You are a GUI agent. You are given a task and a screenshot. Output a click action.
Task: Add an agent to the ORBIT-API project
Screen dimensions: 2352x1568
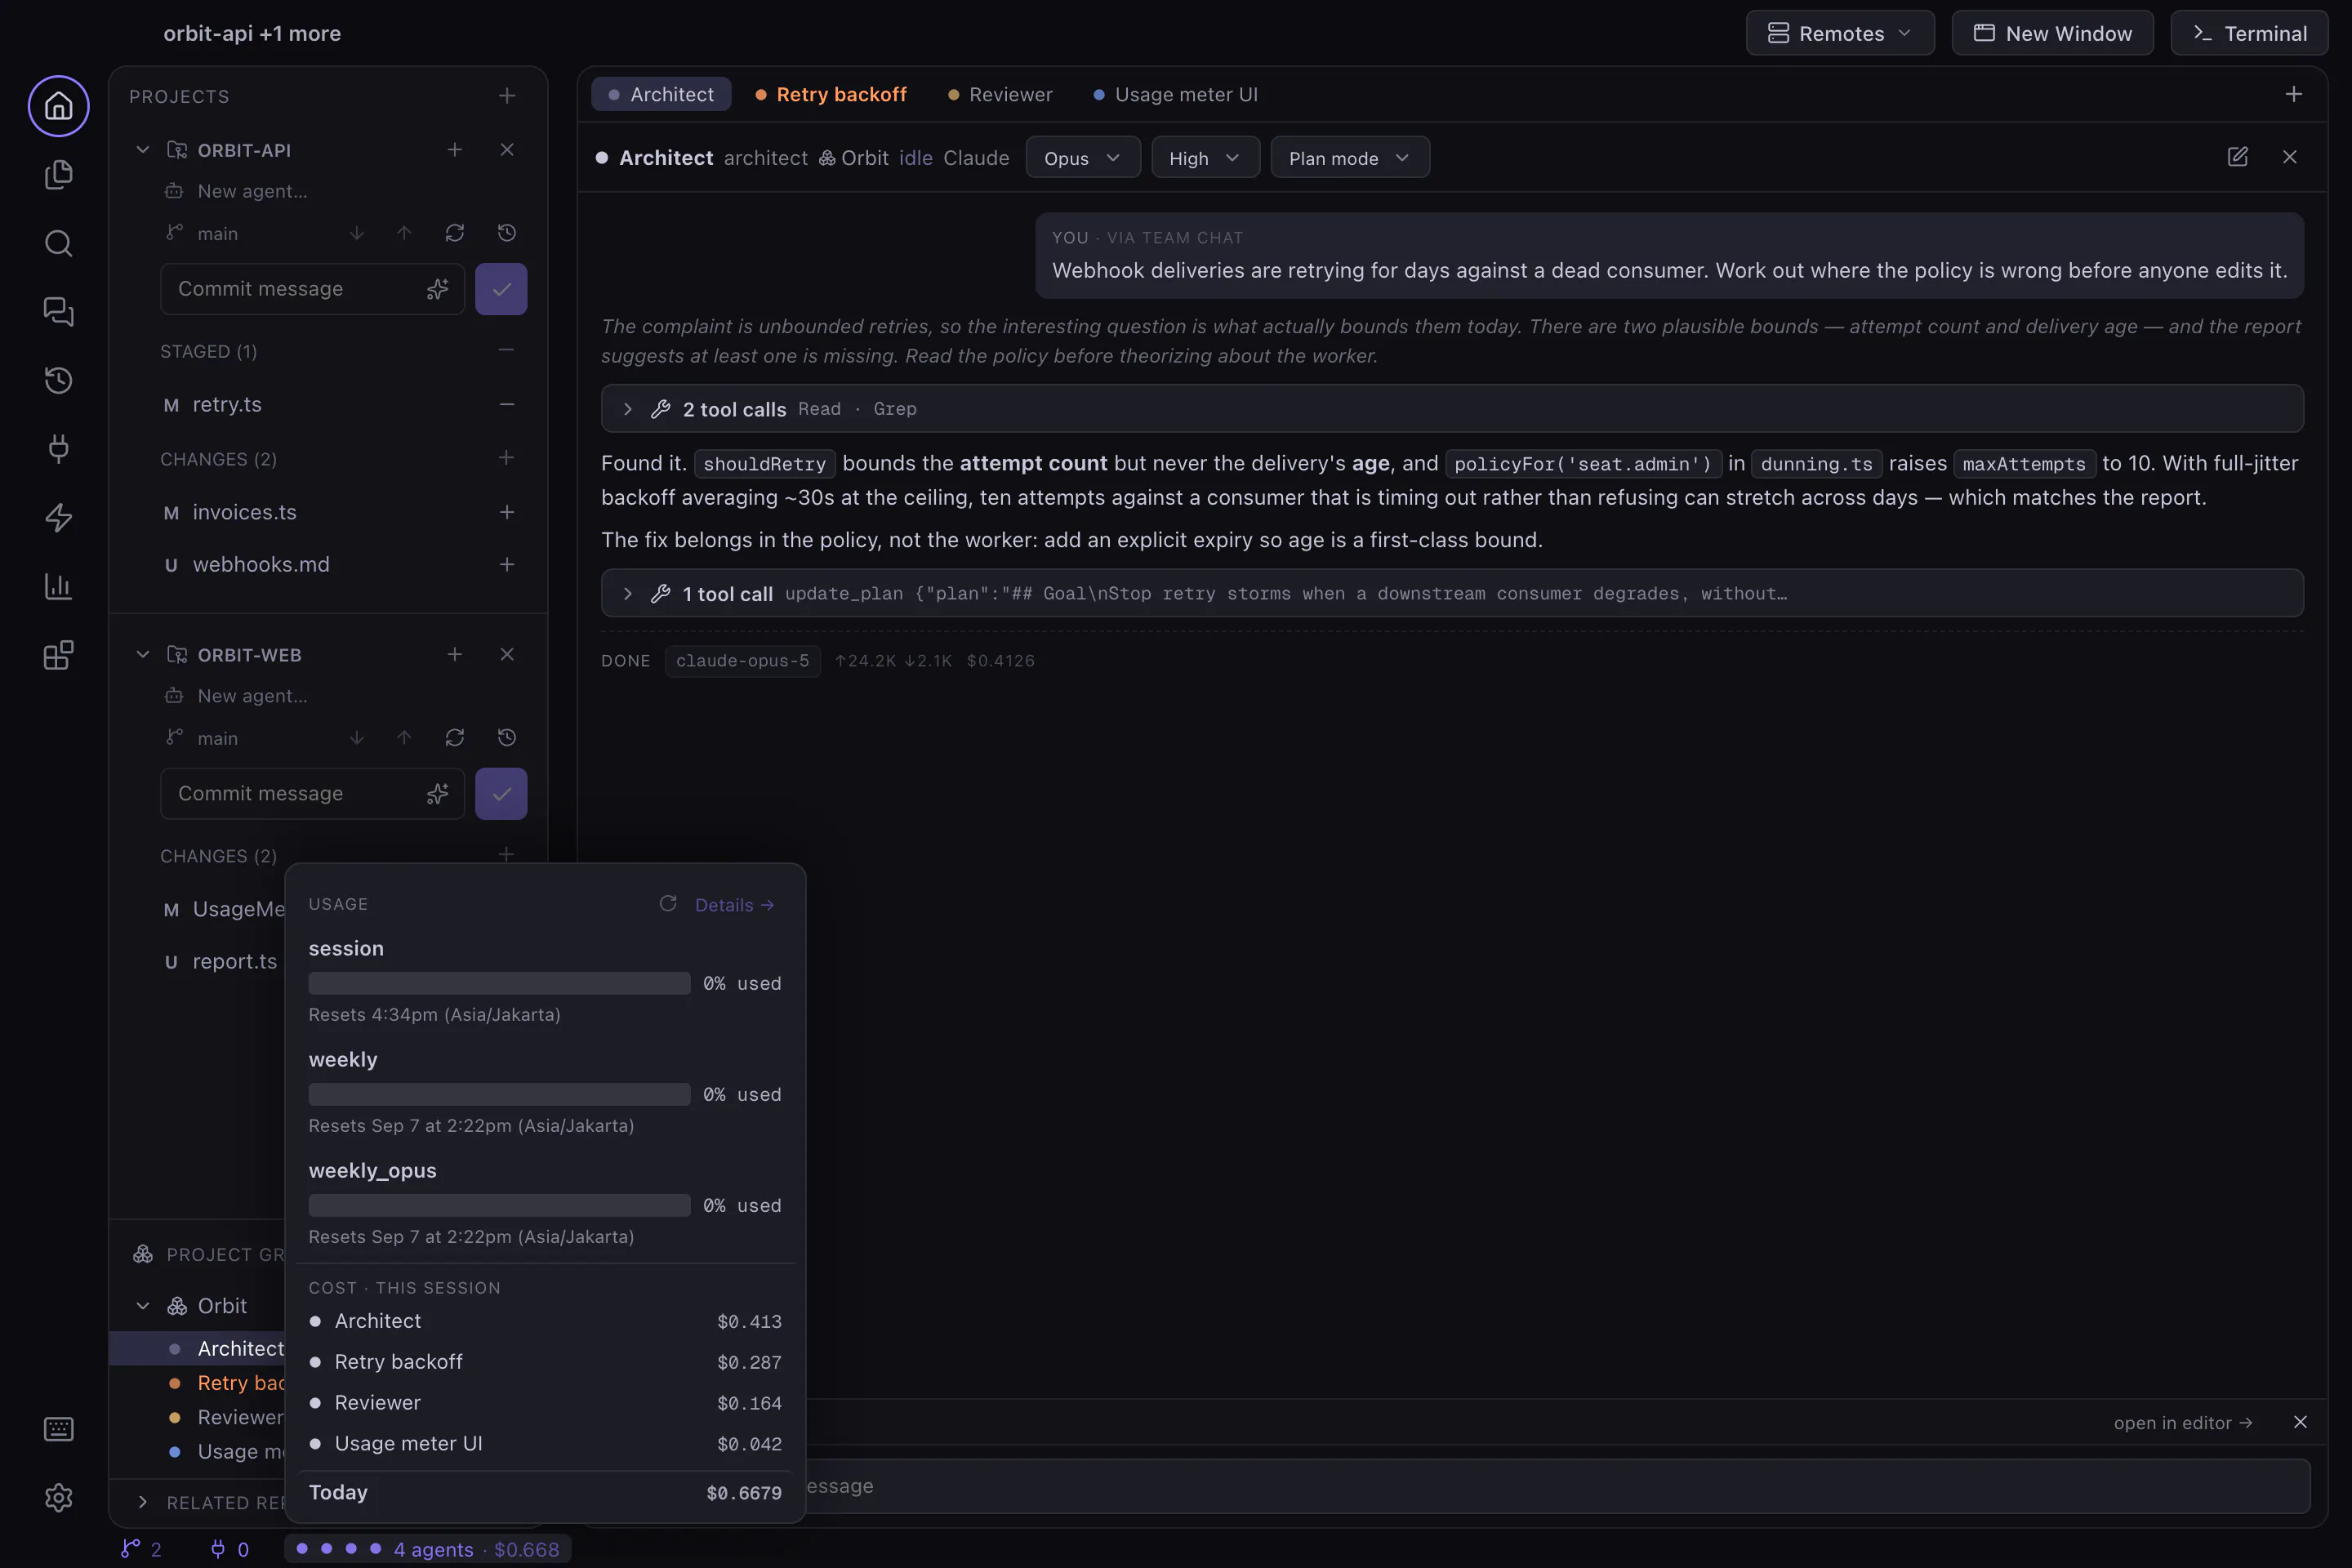[x=455, y=149]
